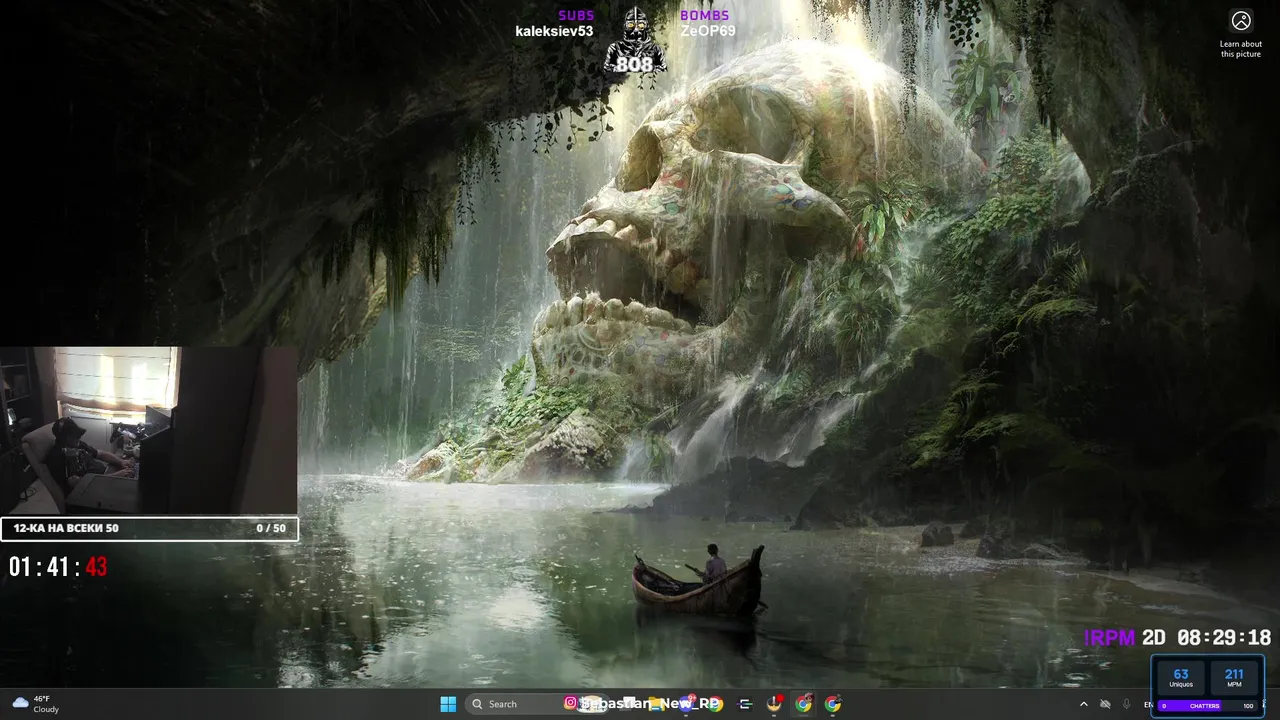
Task: Click the latest sub name kaleksiev53
Action: [554, 31]
